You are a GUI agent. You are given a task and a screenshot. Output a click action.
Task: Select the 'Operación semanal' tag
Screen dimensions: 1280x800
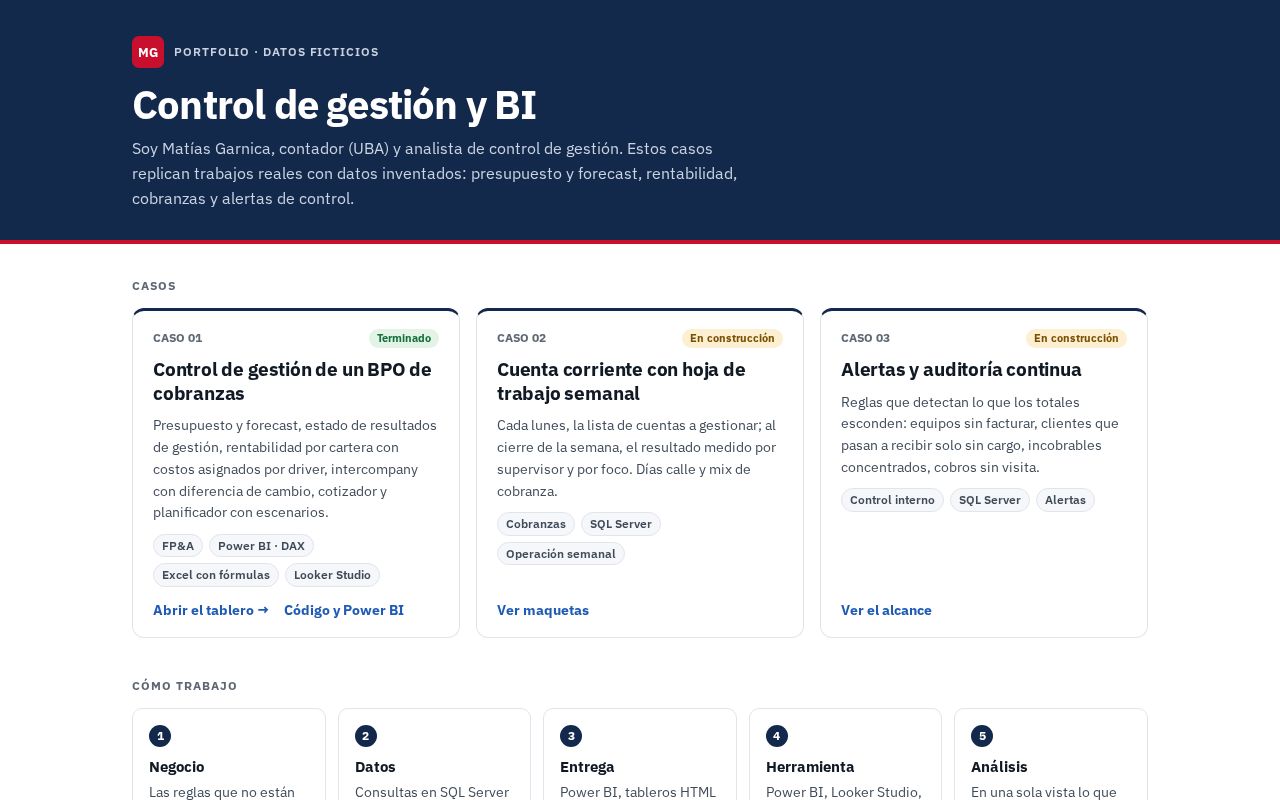pos(561,554)
